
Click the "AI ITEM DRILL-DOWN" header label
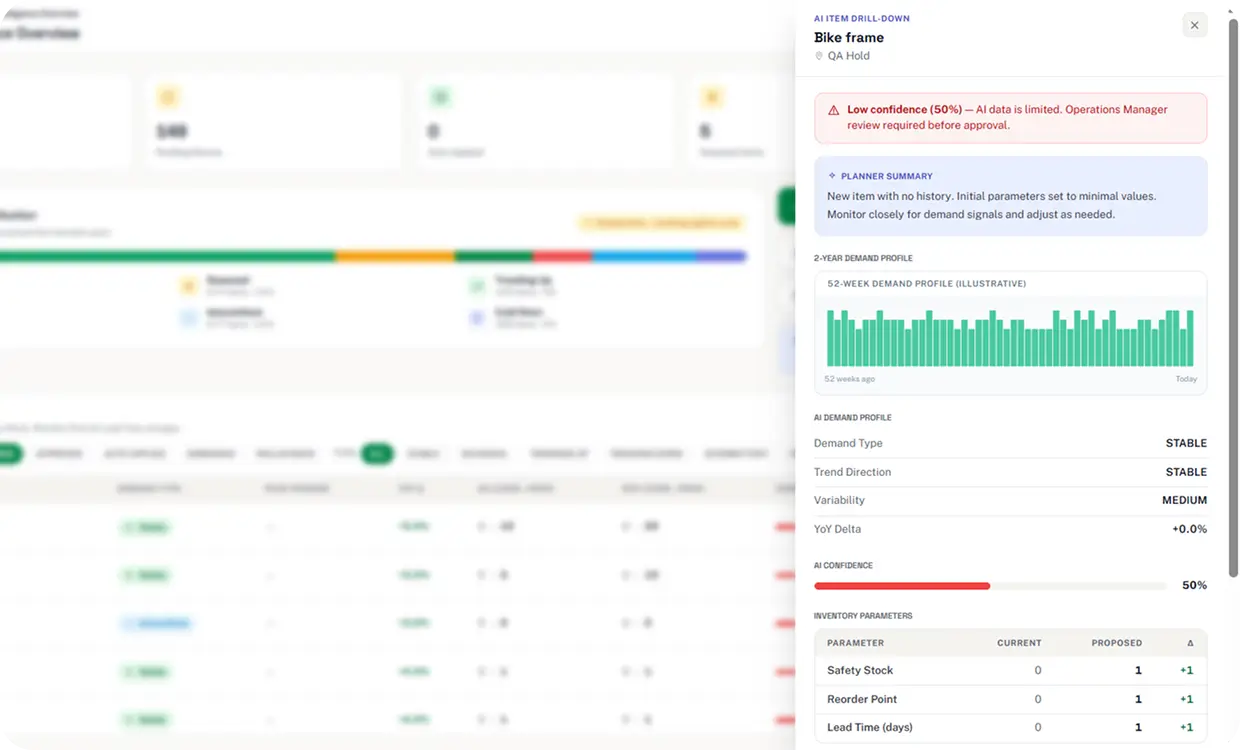click(x=862, y=18)
